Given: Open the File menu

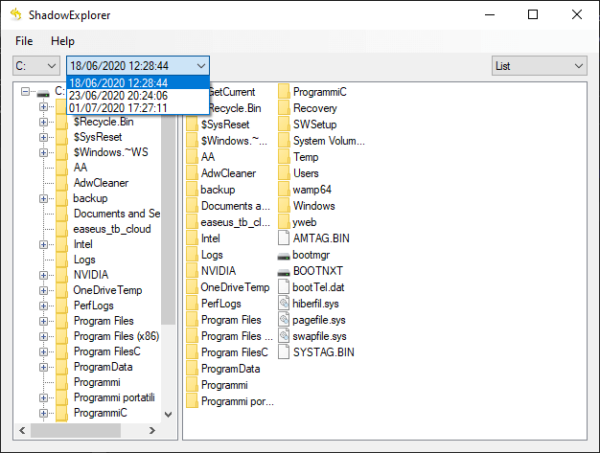Looking at the screenshot, I should pos(24,41).
